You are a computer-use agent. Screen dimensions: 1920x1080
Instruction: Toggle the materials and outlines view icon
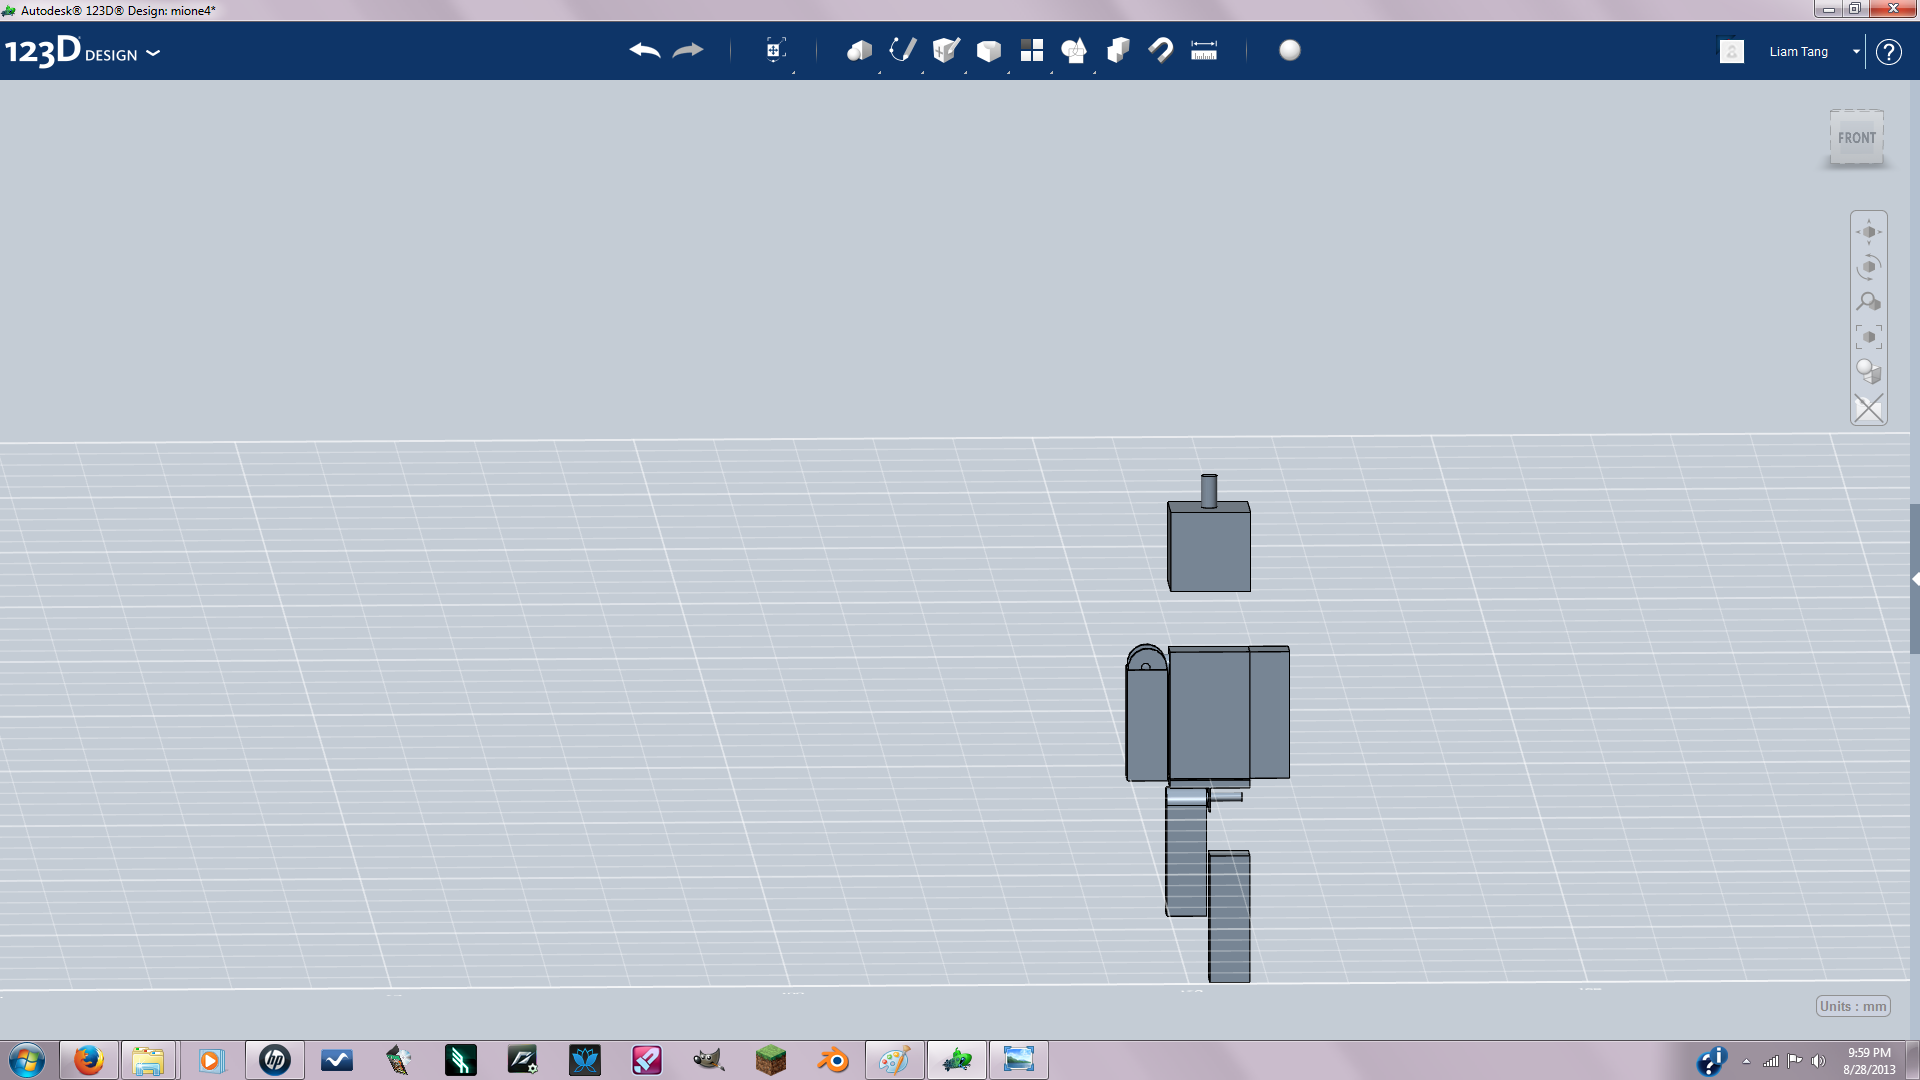click(x=1869, y=372)
